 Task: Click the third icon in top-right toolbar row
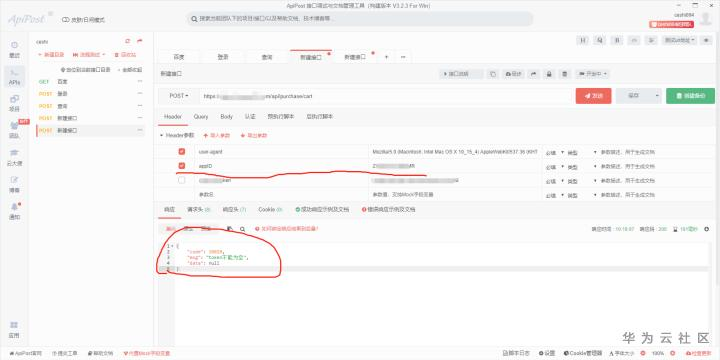(617, 40)
